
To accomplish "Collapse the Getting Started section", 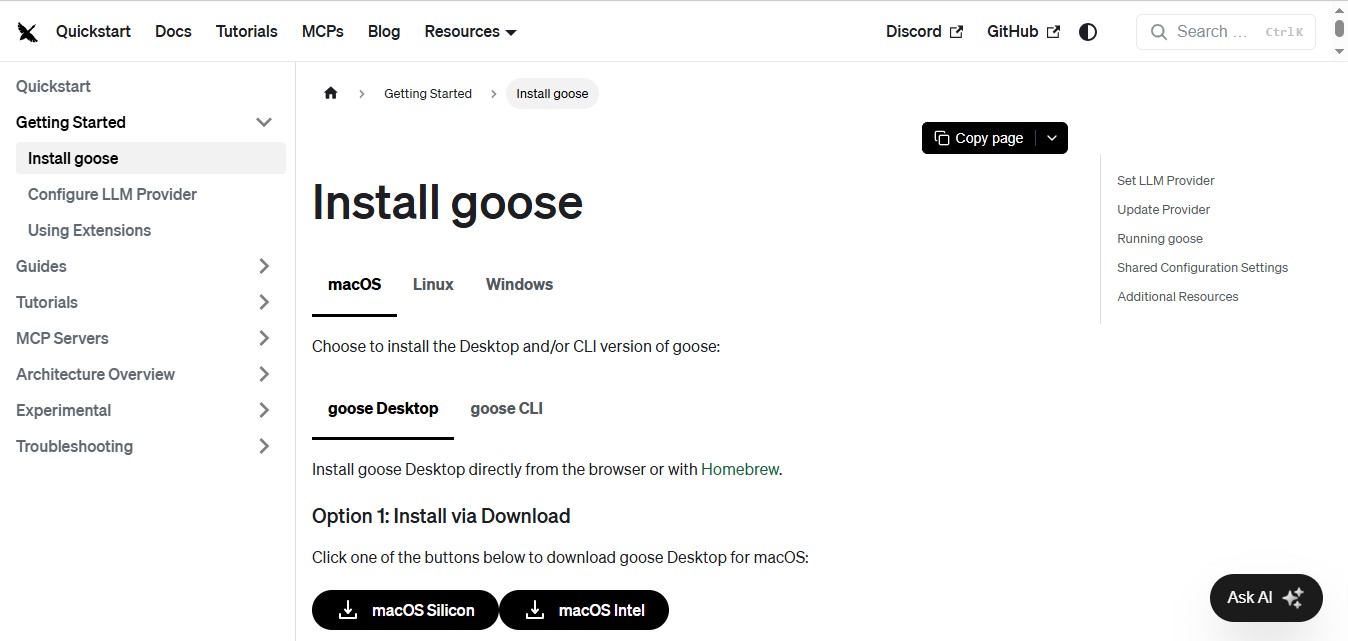I will 264,122.
